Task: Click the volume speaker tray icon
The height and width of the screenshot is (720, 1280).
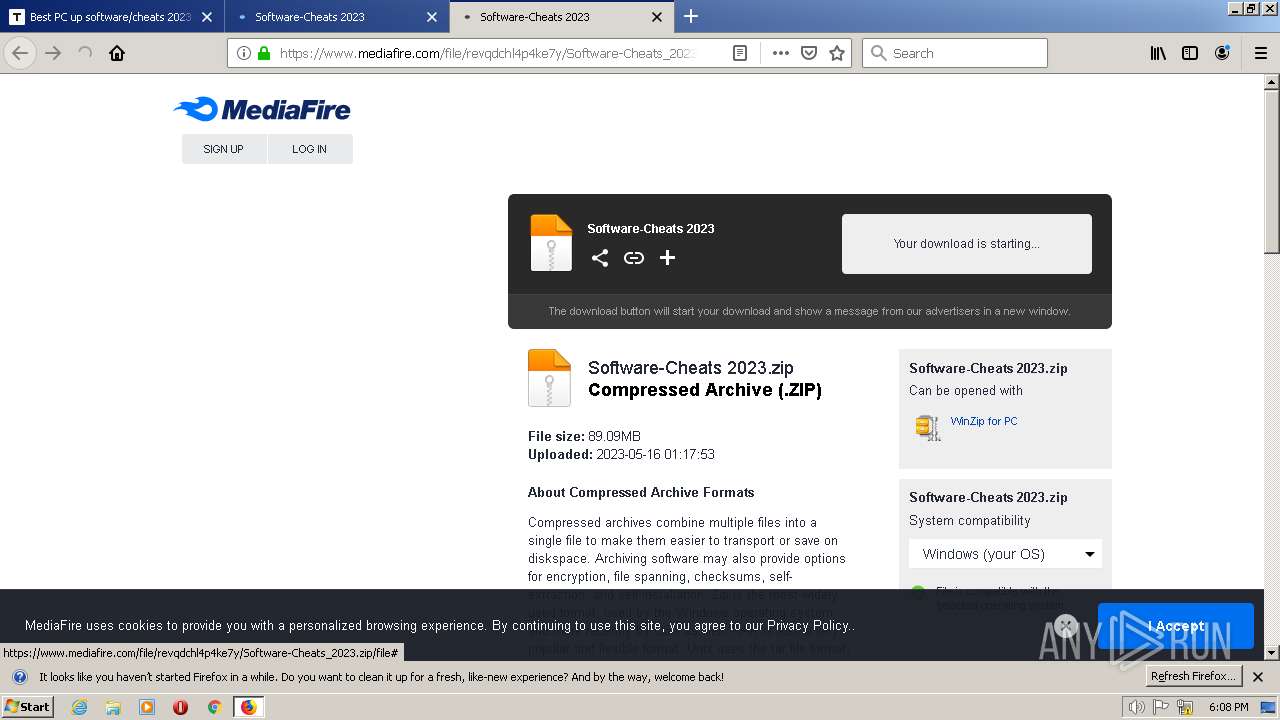Action: tap(1136, 707)
